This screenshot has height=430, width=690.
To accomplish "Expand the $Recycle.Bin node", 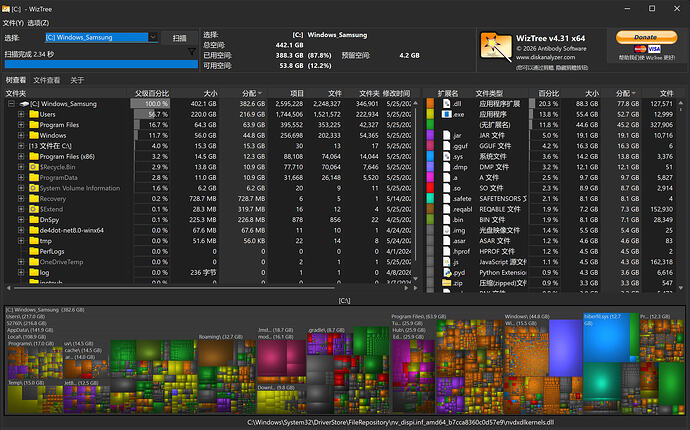I will click(x=21, y=167).
